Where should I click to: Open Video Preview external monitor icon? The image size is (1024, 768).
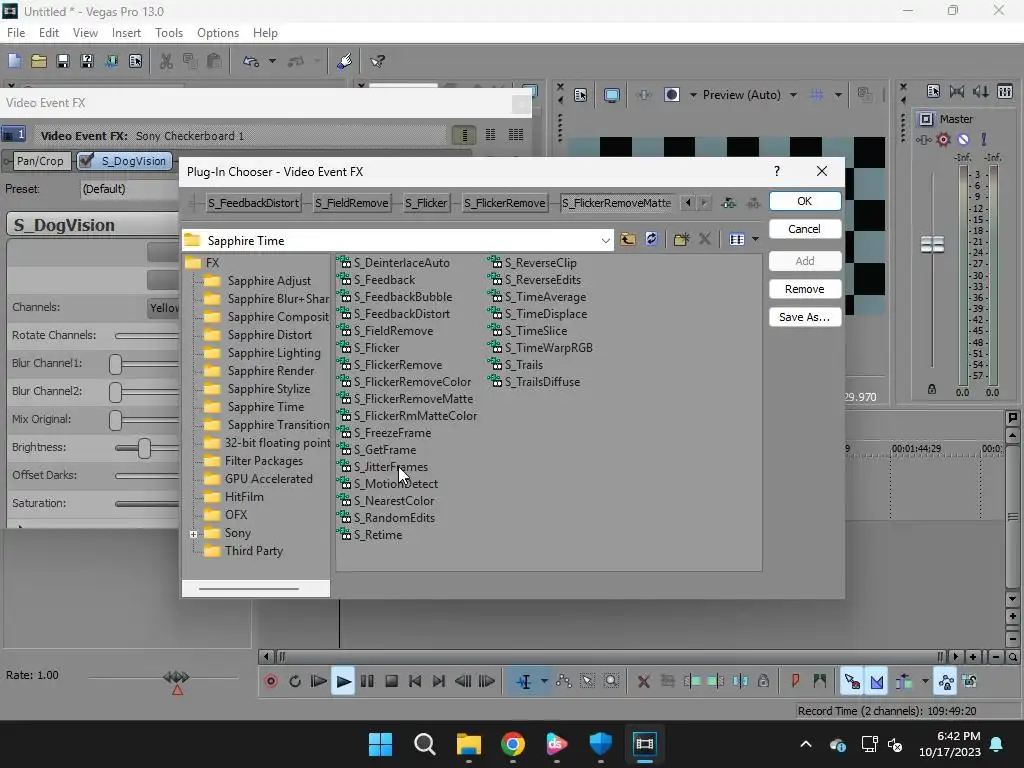coord(611,95)
